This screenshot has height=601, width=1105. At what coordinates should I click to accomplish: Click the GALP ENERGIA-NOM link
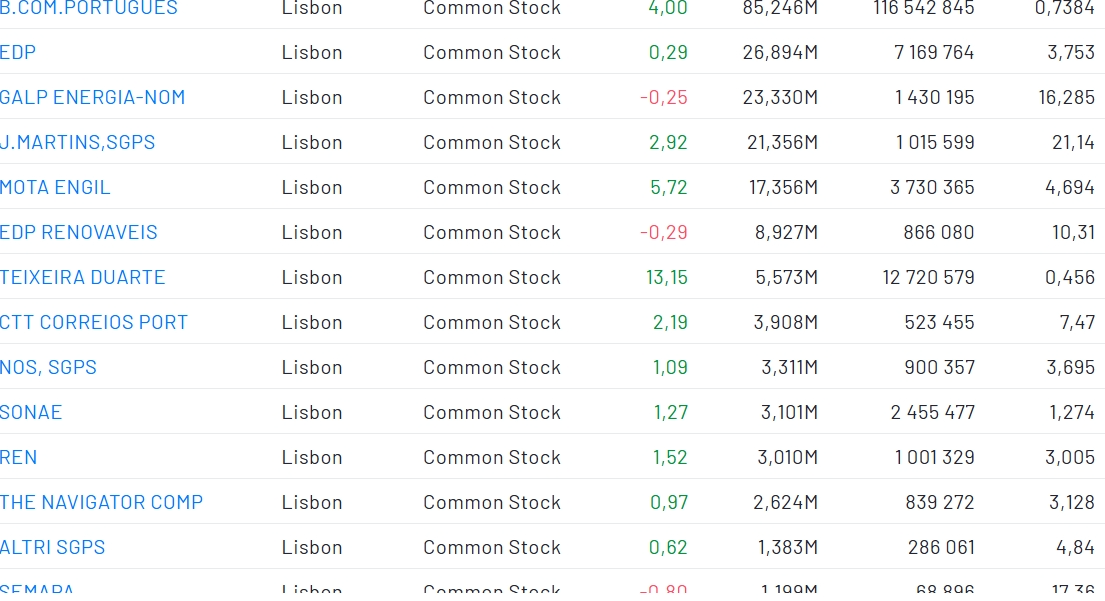point(92,97)
